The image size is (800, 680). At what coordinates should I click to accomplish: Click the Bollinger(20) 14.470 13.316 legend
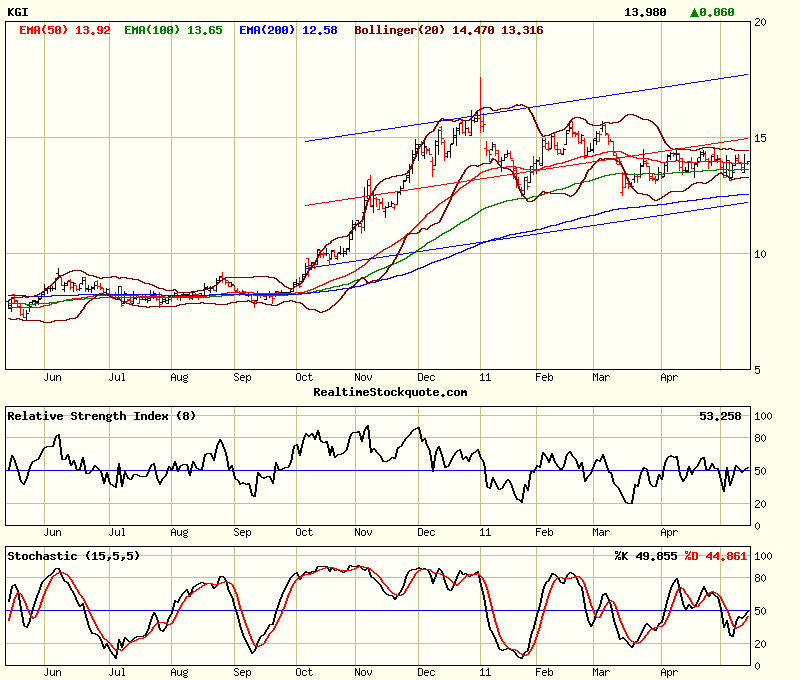(x=448, y=30)
